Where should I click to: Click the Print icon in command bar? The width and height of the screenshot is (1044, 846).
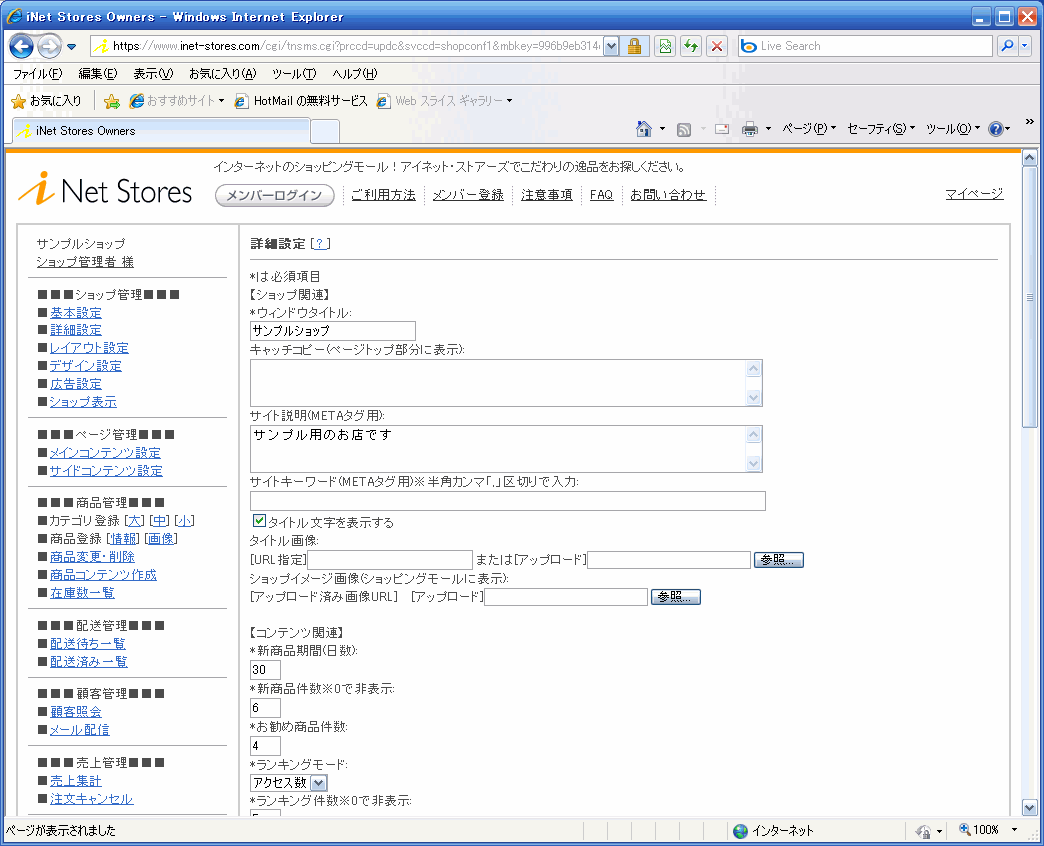coord(749,129)
